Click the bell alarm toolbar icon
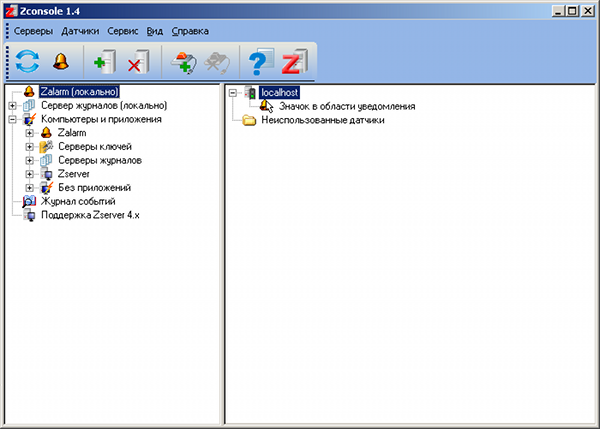The width and height of the screenshot is (600, 429). (x=61, y=61)
